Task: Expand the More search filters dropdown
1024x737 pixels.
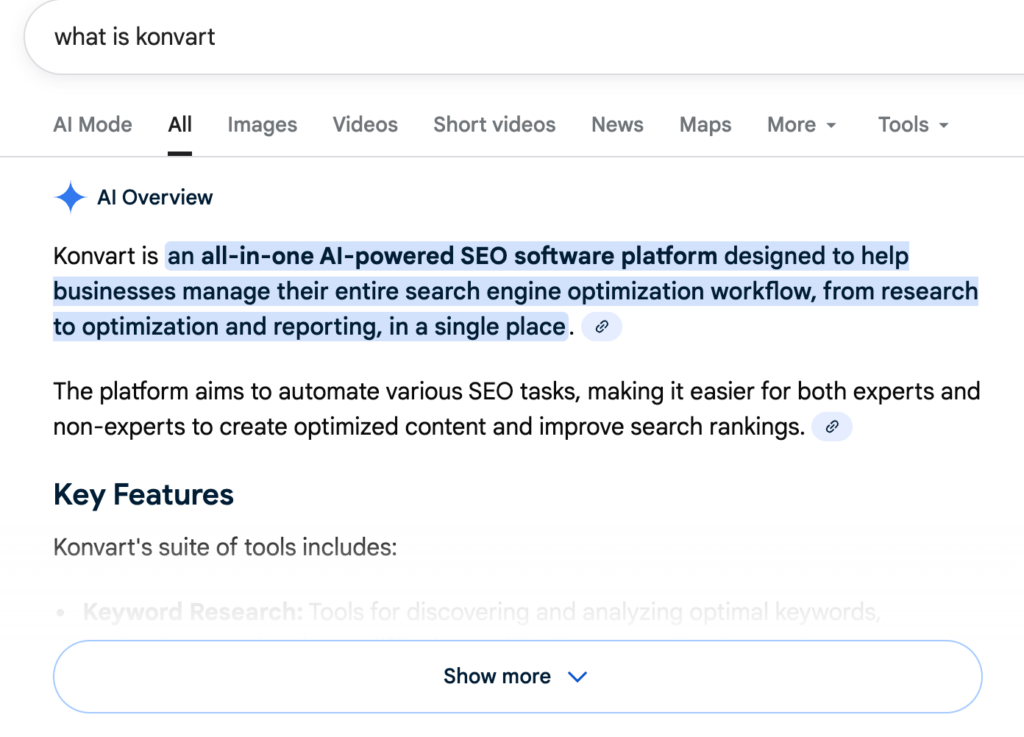Action: 802,125
